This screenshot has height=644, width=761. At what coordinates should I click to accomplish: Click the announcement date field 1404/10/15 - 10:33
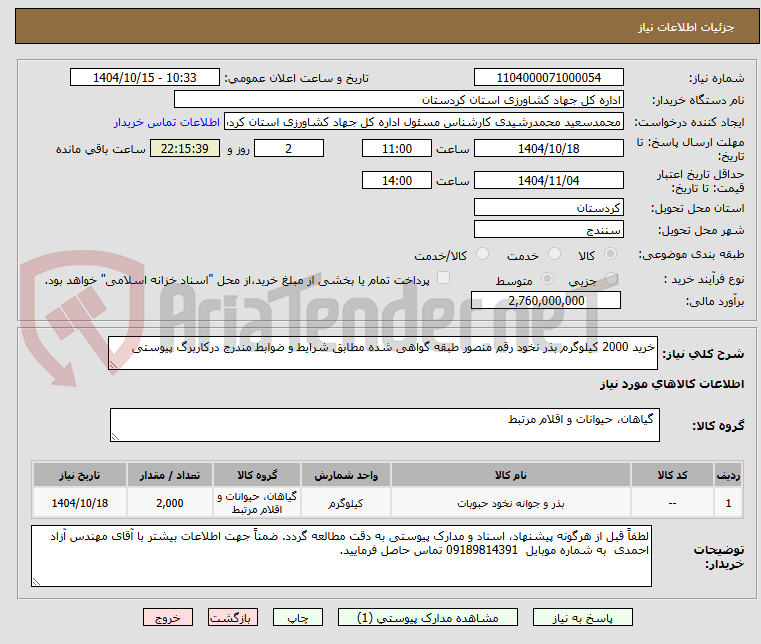[x=145, y=78]
